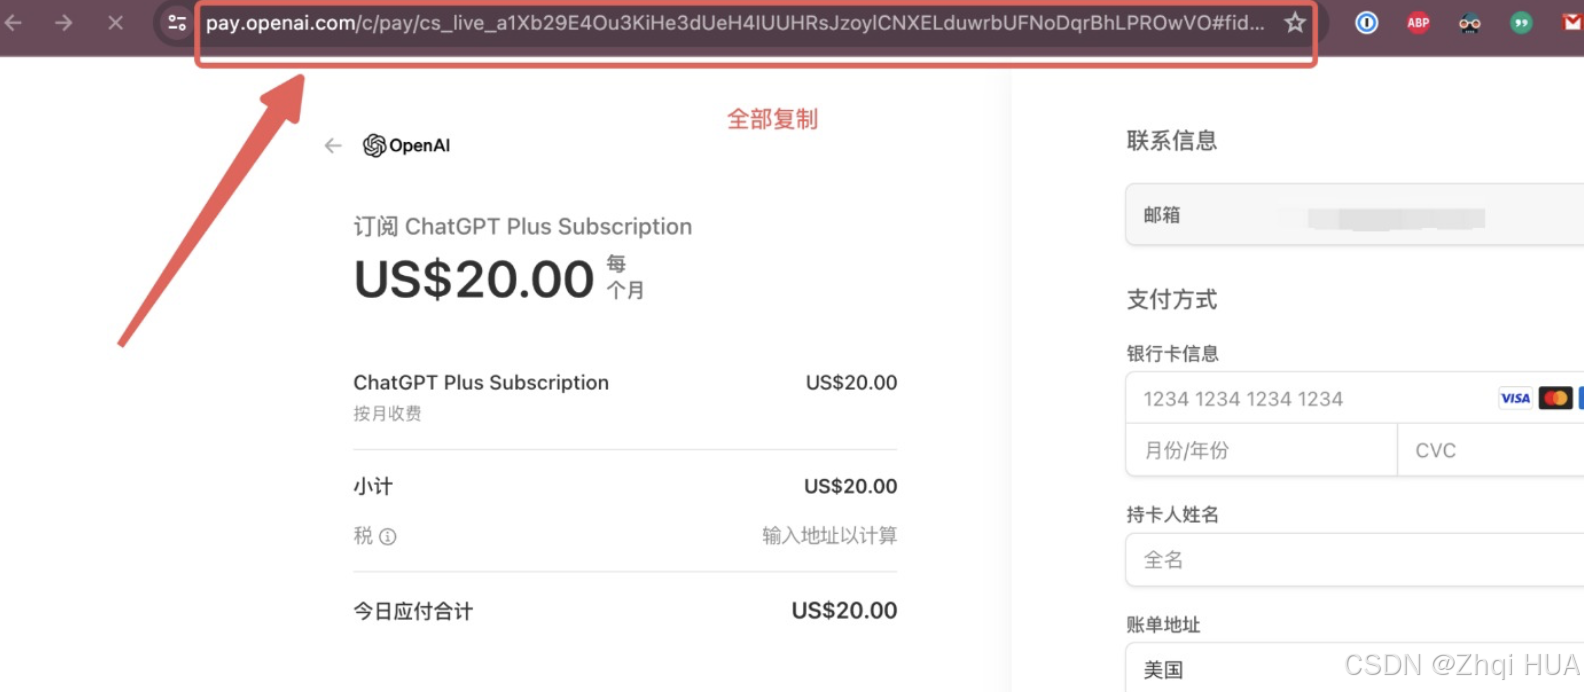Open the red mail extension icon

tap(1572, 22)
